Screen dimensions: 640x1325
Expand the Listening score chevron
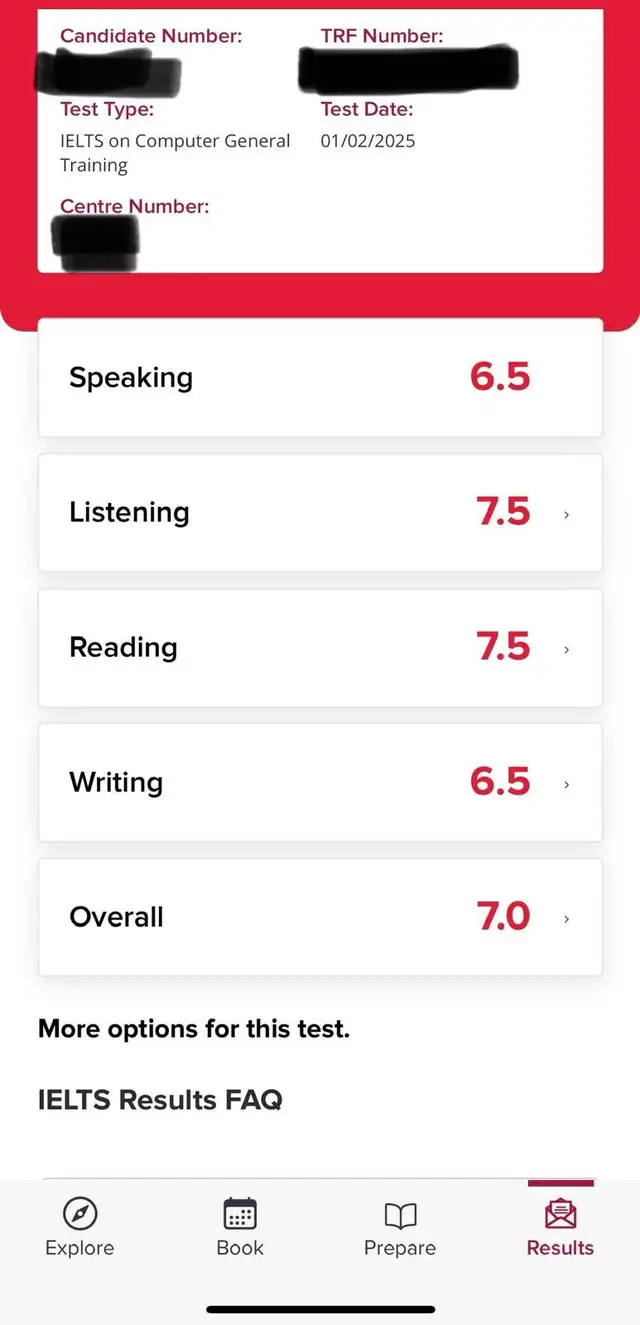[567, 514]
